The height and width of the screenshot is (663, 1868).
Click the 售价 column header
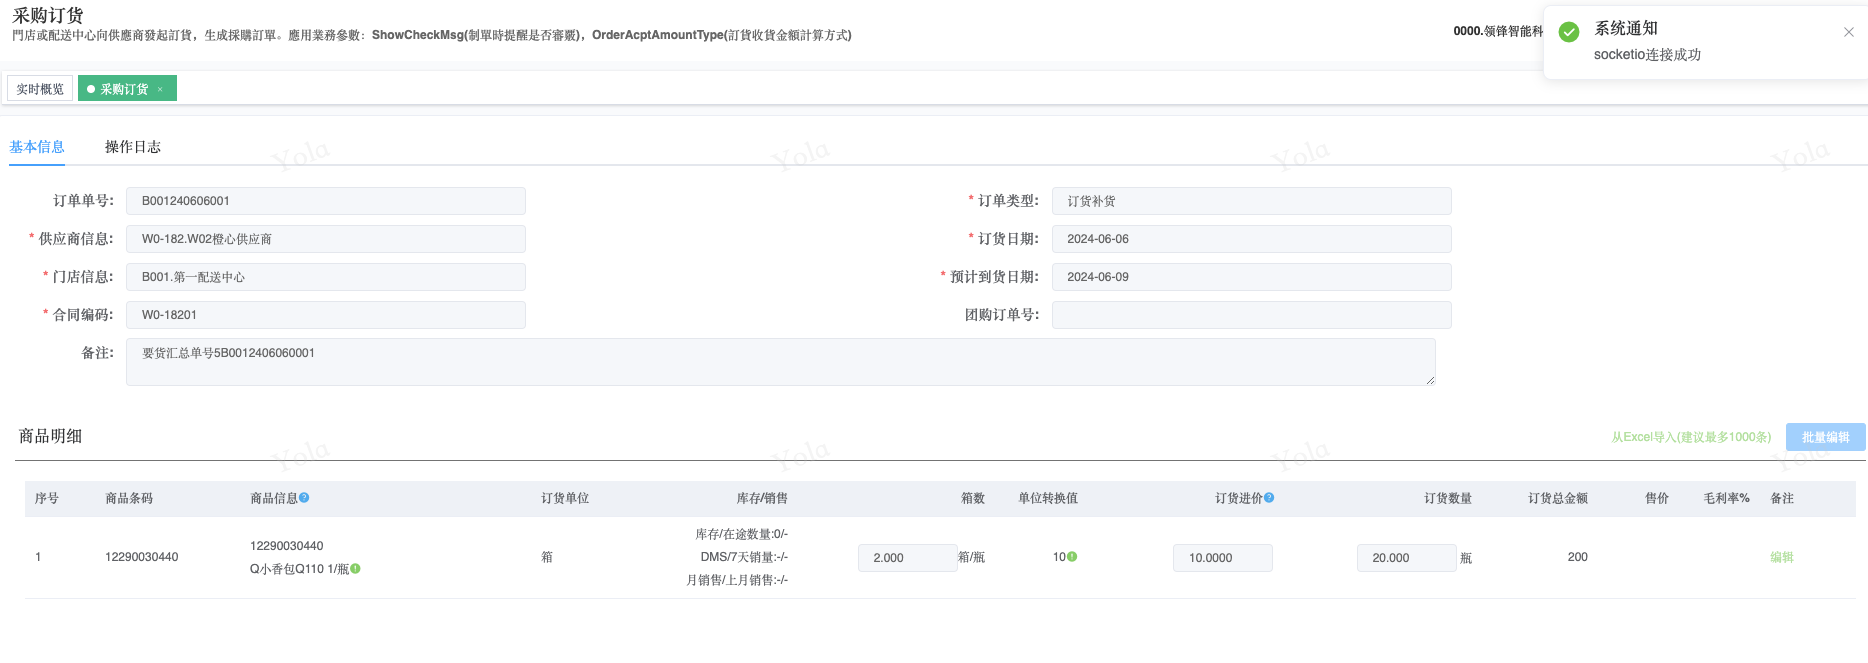click(x=1657, y=498)
